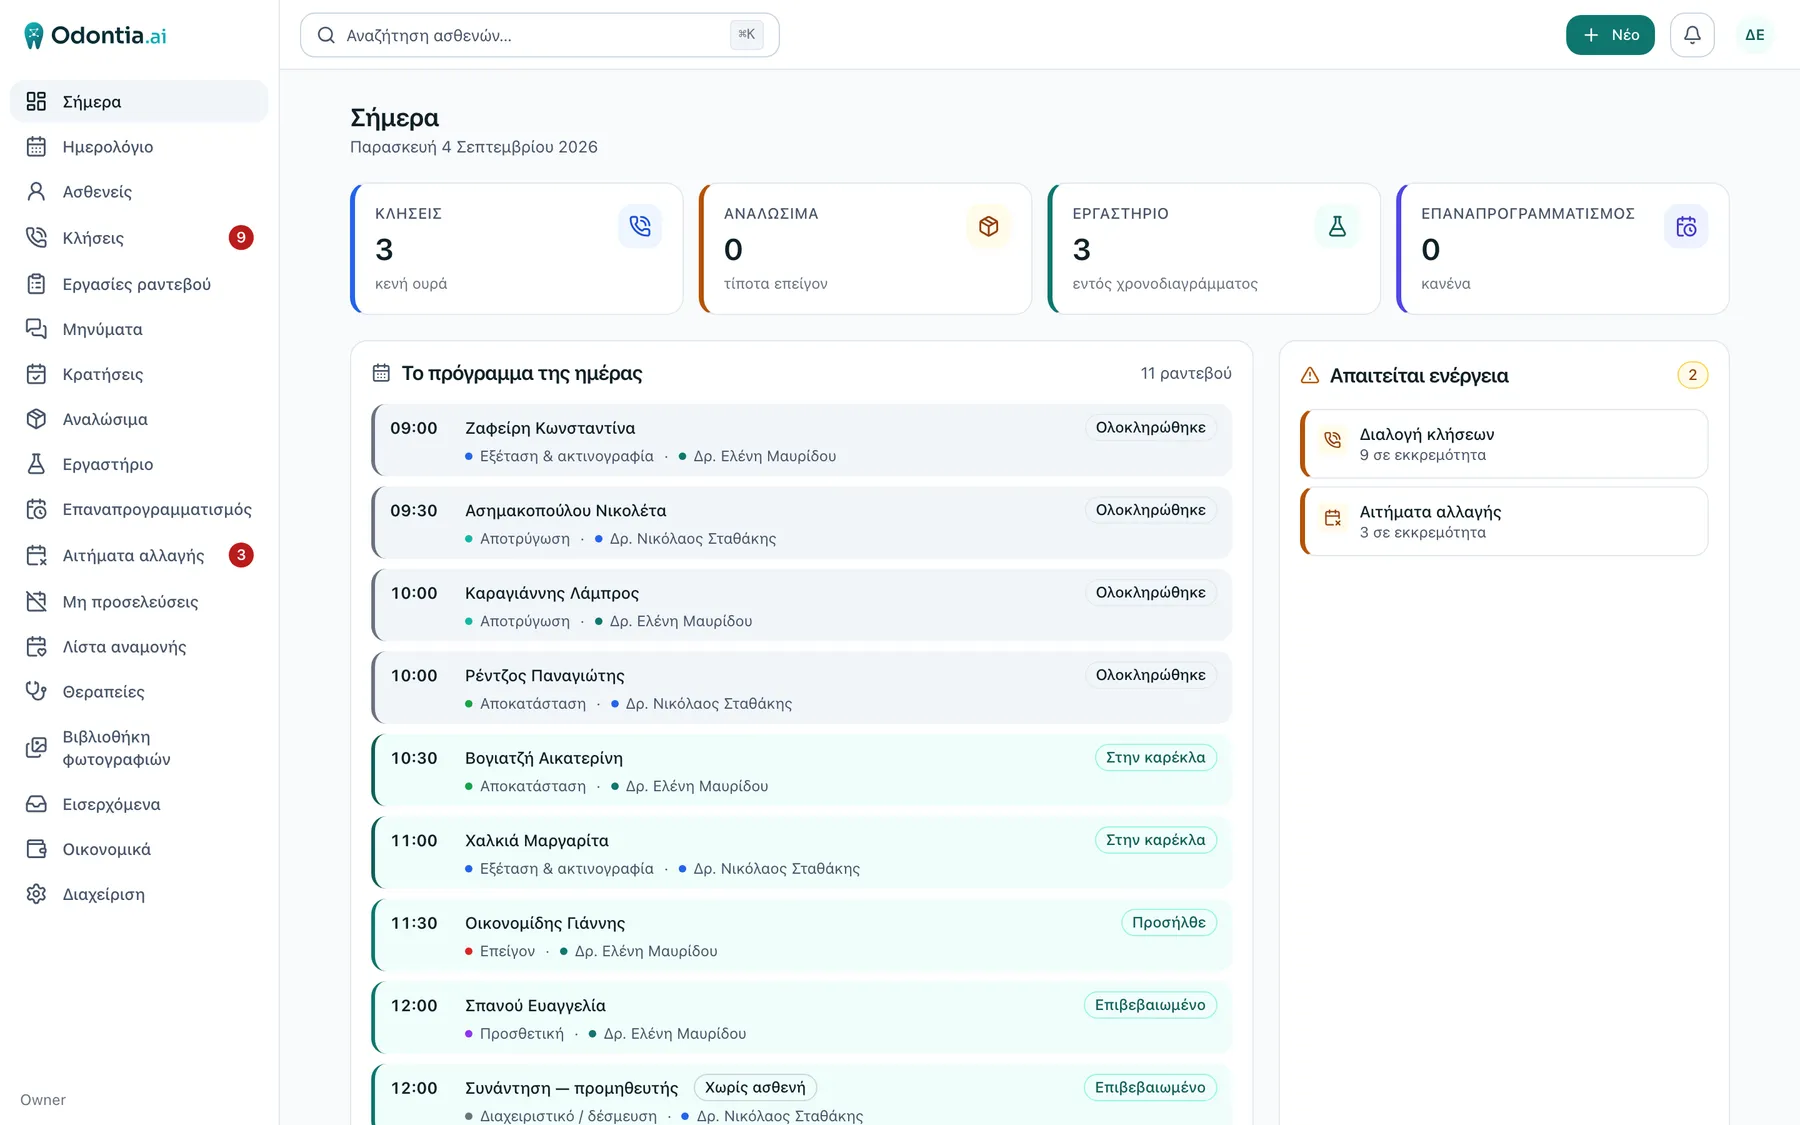Open Εργαστήριο sidebar item
The image size is (1800, 1125).
click(x=139, y=464)
